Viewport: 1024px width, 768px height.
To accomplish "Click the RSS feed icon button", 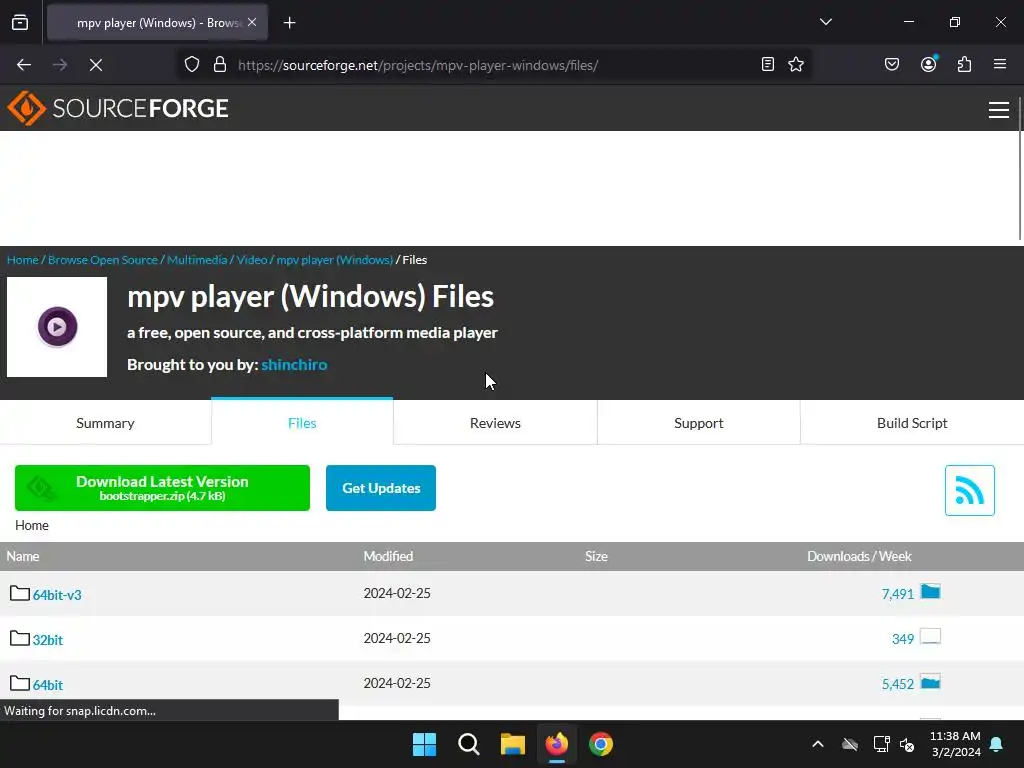I will tap(969, 490).
